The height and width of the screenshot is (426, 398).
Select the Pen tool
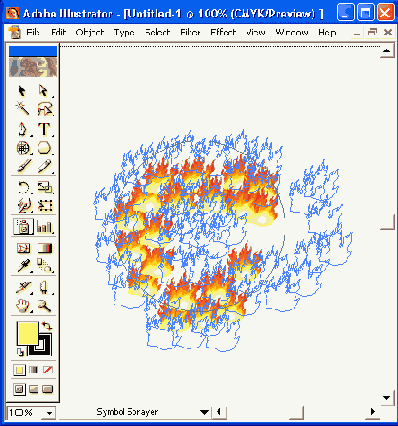point(22,129)
